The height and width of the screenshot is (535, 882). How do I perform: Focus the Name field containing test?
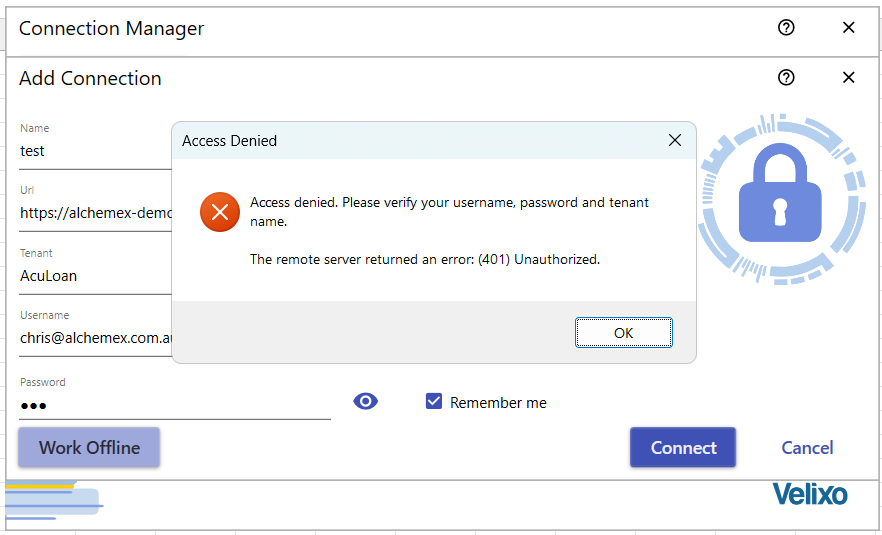(x=96, y=151)
